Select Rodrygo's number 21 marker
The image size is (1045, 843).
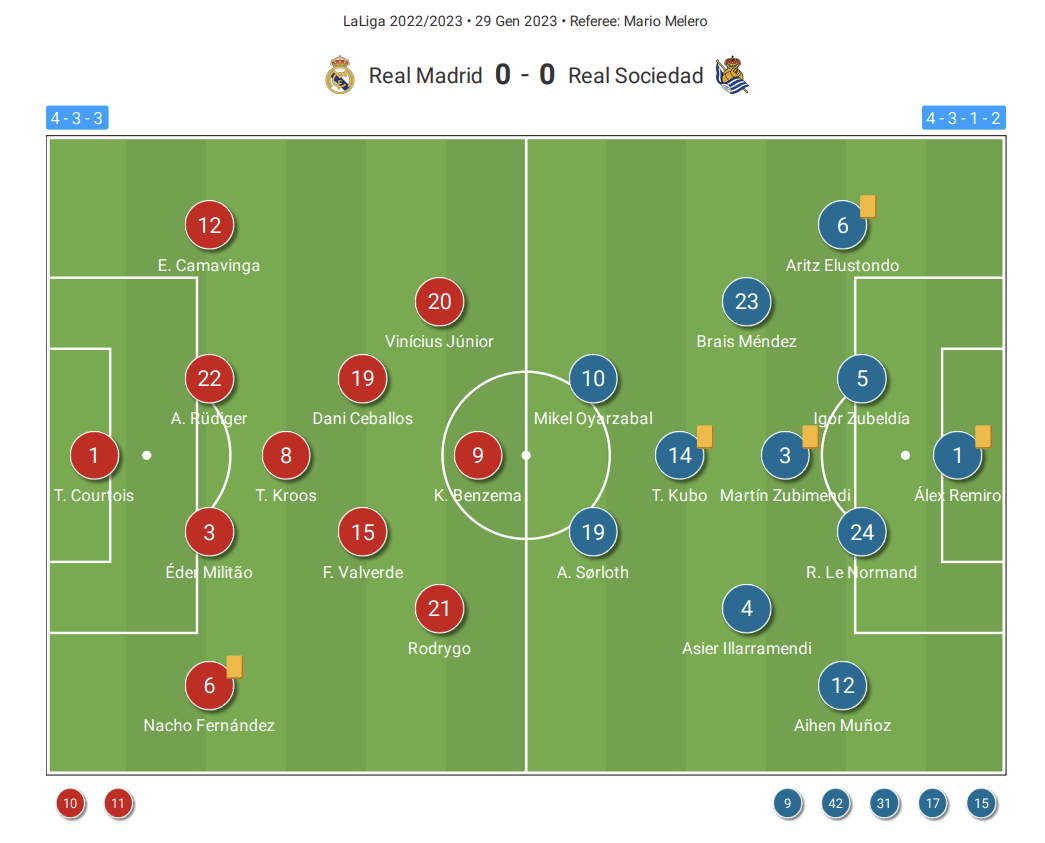439,608
